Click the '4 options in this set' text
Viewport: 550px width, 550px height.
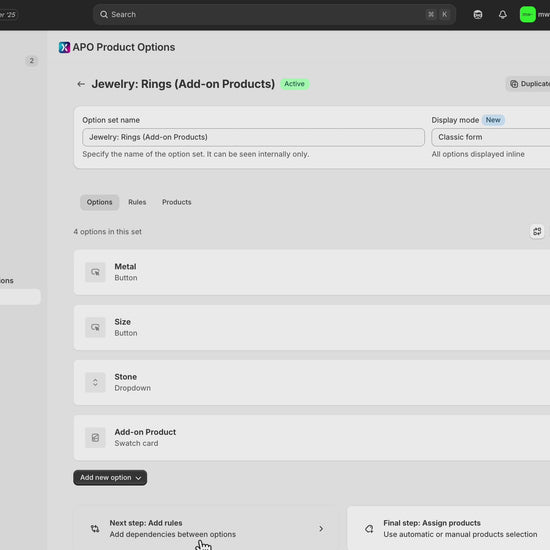pyautogui.click(x=108, y=232)
